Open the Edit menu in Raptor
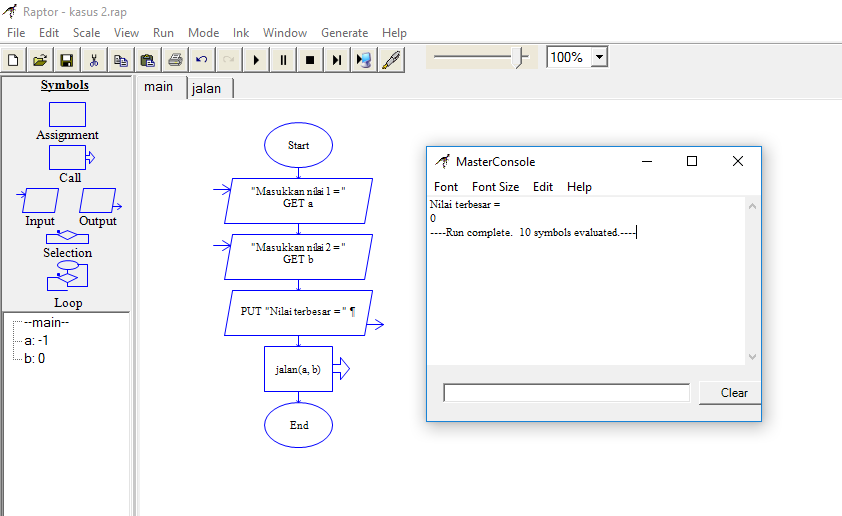The height and width of the screenshot is (516, 842). coord(49,33)
